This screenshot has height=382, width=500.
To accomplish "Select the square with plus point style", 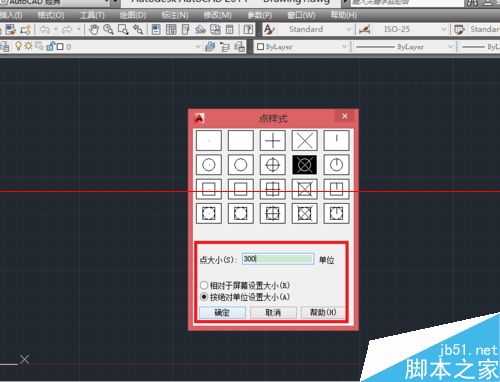I will click(x=273, y=189).
